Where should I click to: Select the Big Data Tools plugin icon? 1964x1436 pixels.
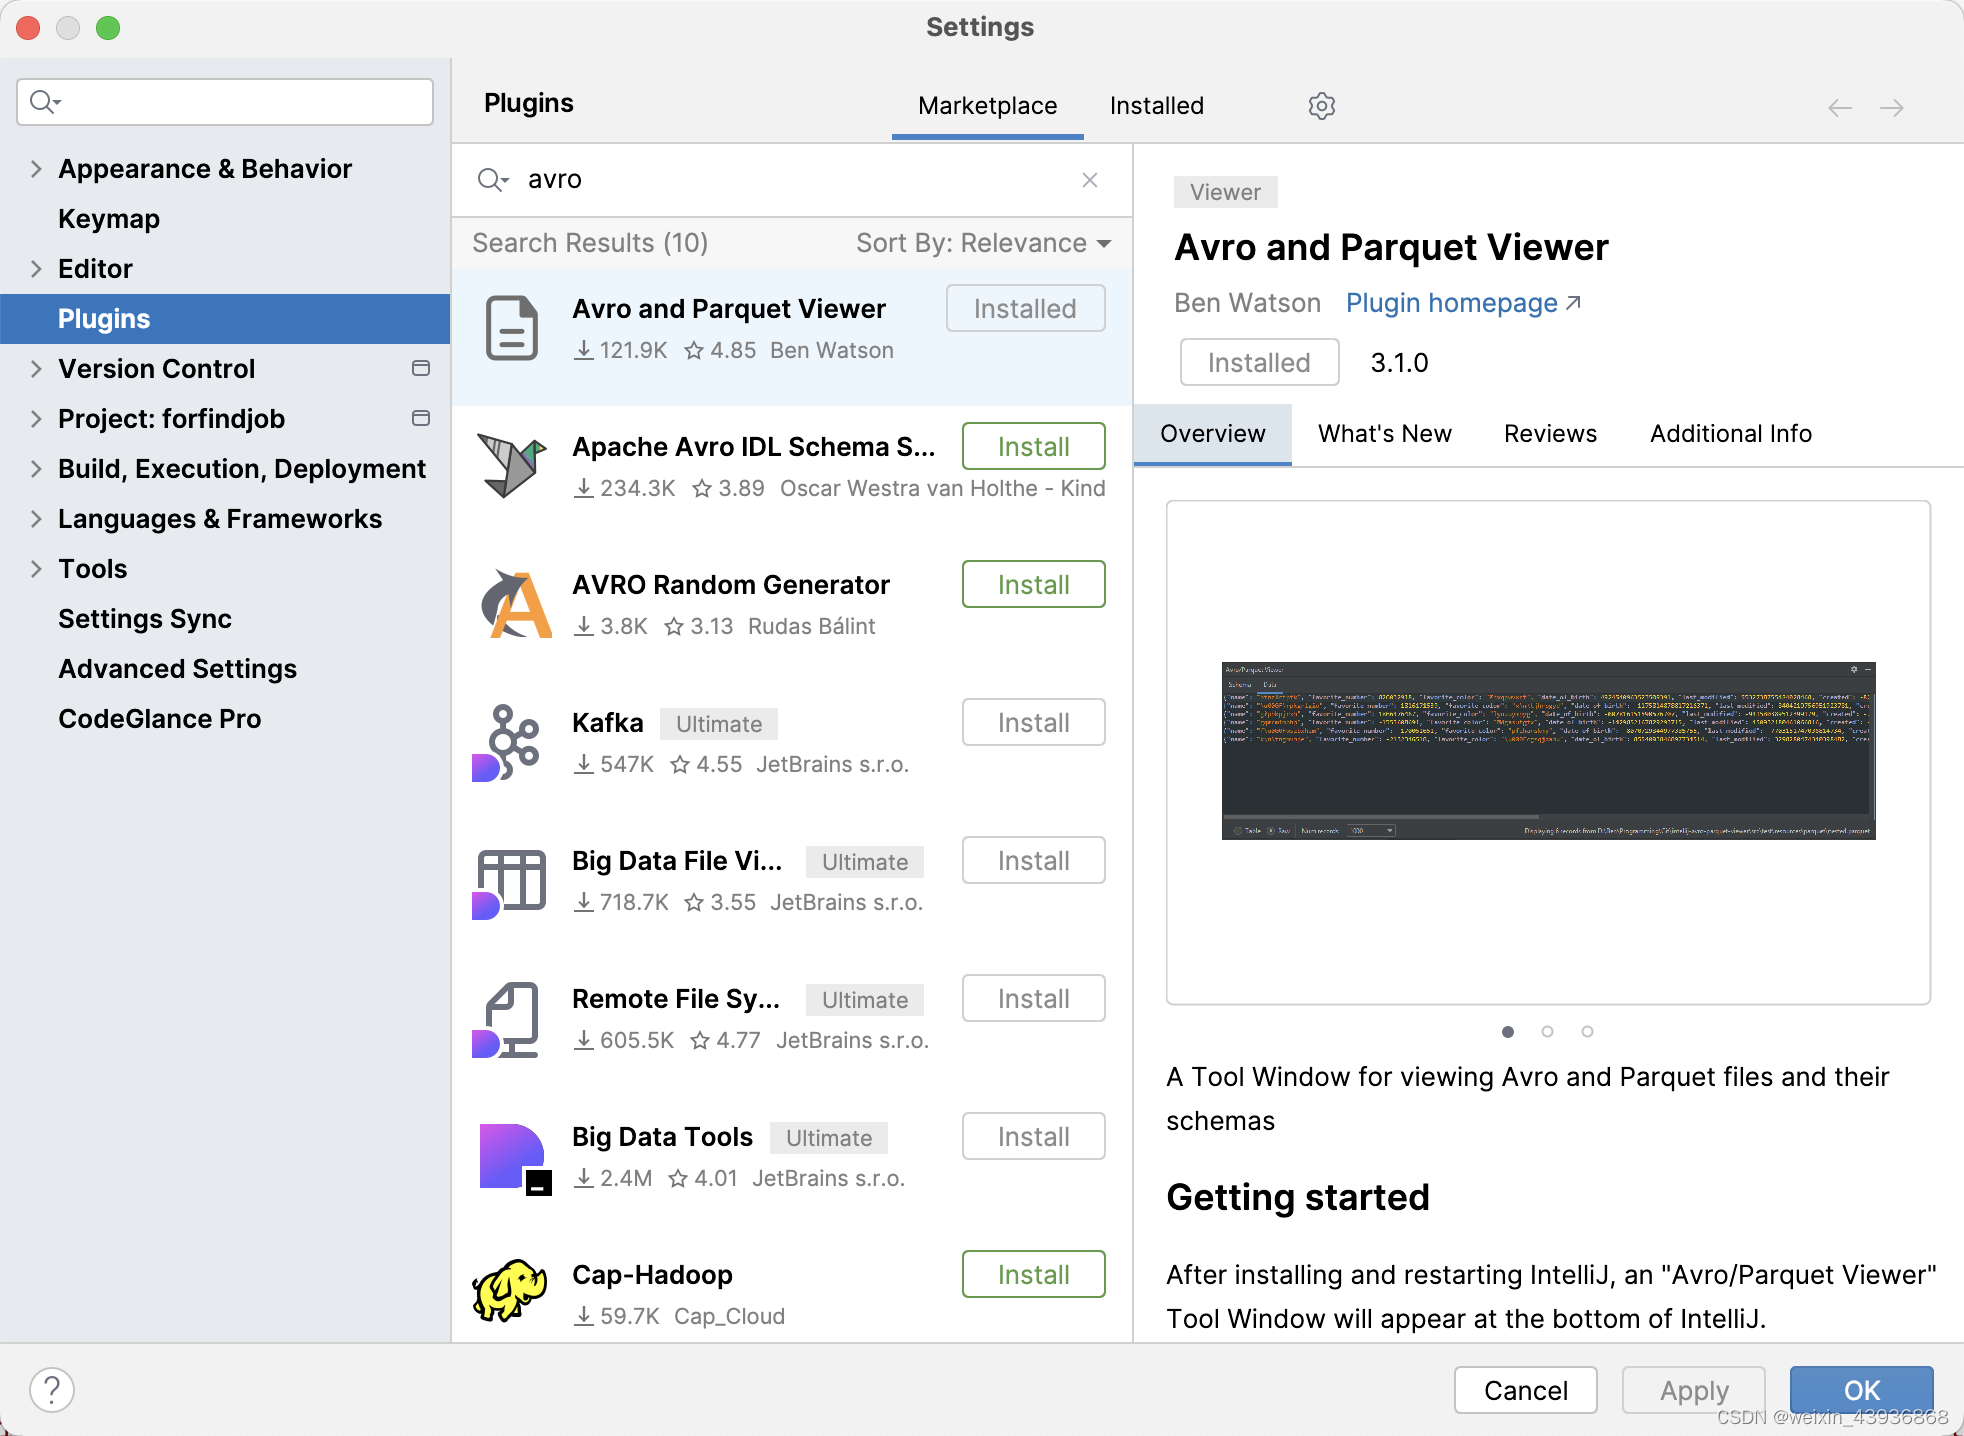point(514,1158)
